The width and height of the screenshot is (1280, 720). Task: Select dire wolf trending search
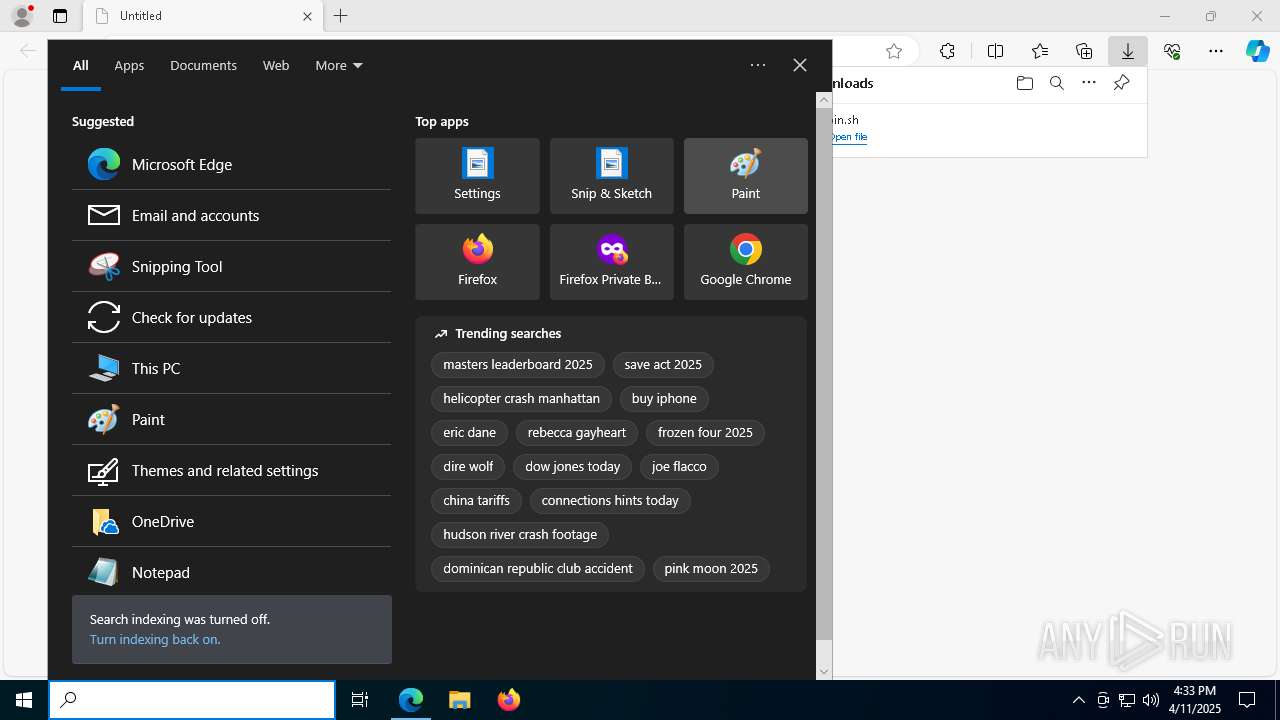pyautogui.click(x=468, y=467)
